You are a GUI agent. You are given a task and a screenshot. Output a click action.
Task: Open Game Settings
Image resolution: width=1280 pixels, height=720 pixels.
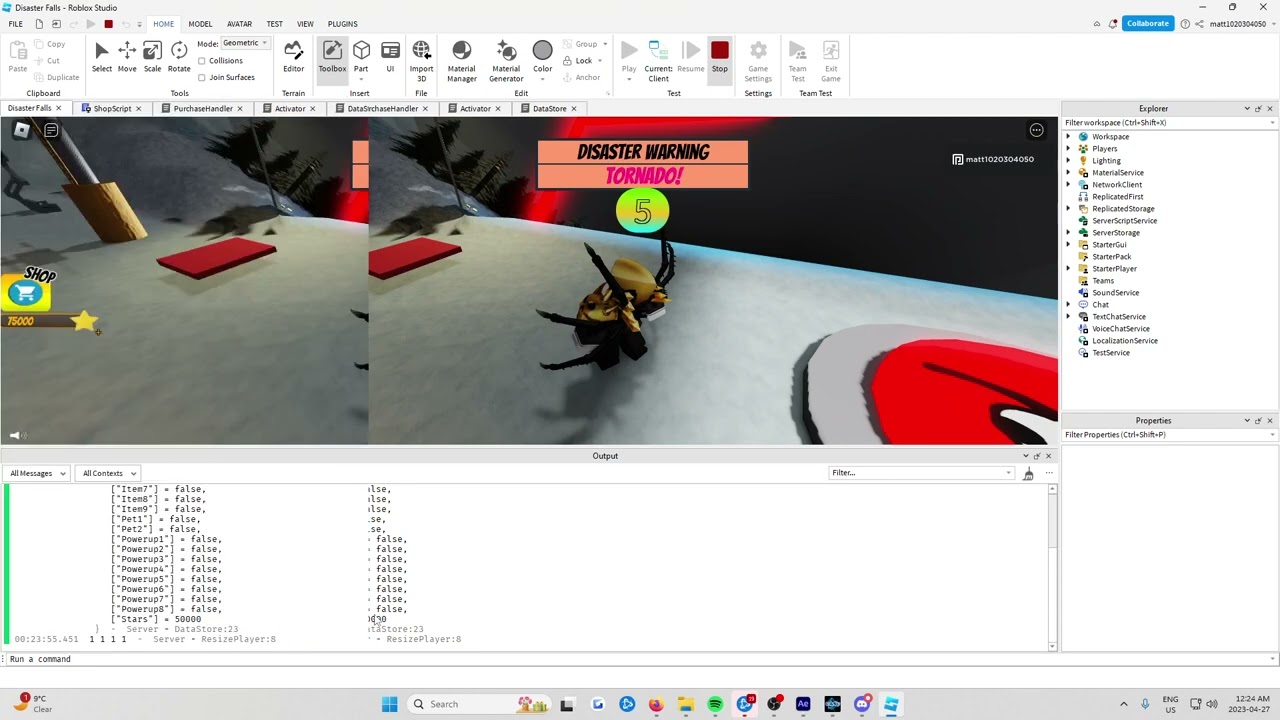[x=758, y=61]
